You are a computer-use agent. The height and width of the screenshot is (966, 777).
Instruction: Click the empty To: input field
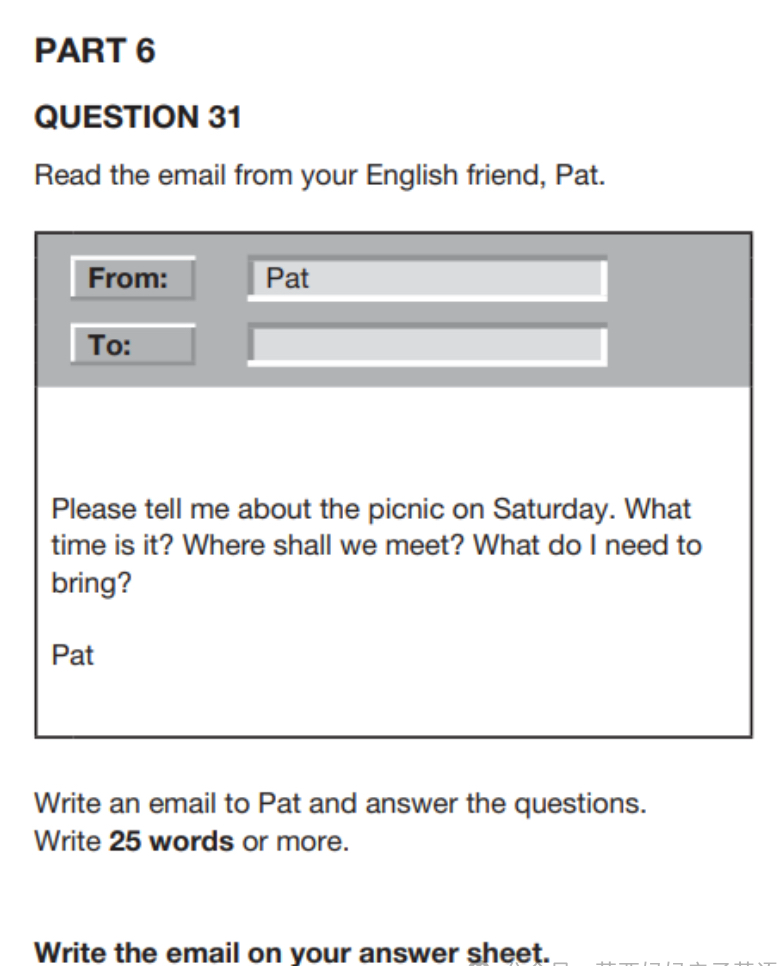pyautogui.click(x=427, y=345)
